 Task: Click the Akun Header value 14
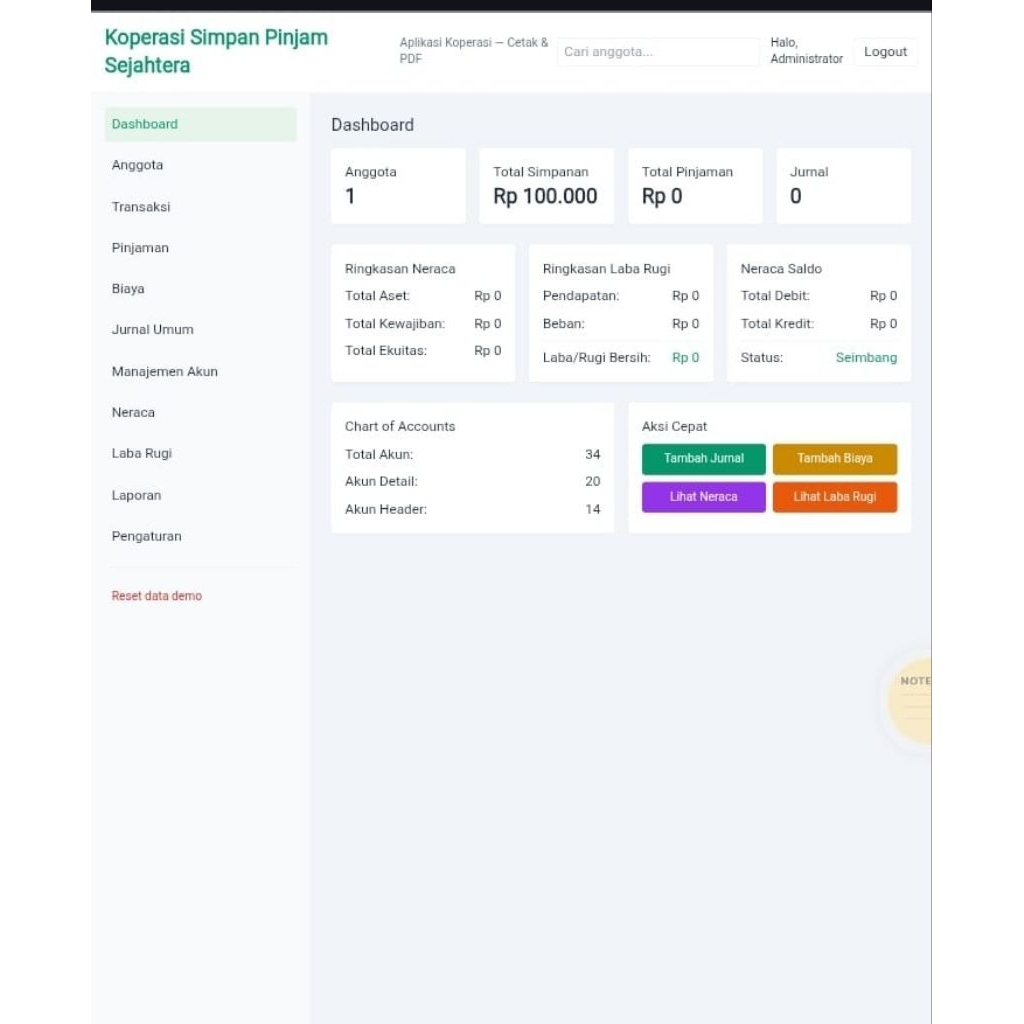[x=592, y=509]
